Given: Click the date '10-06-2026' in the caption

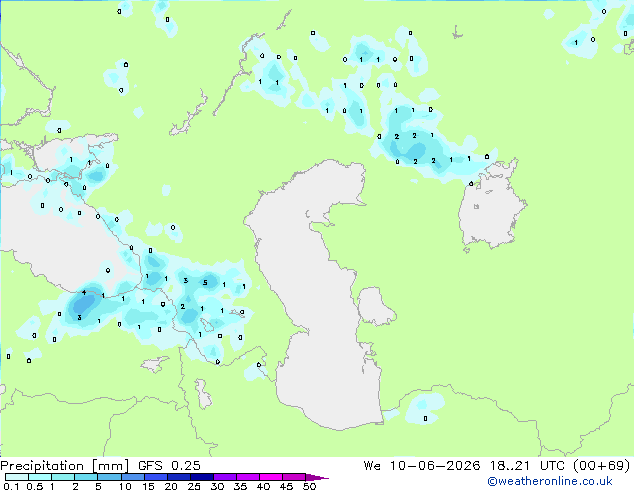Looking at the screenshot, I should (x=435, y=466).
